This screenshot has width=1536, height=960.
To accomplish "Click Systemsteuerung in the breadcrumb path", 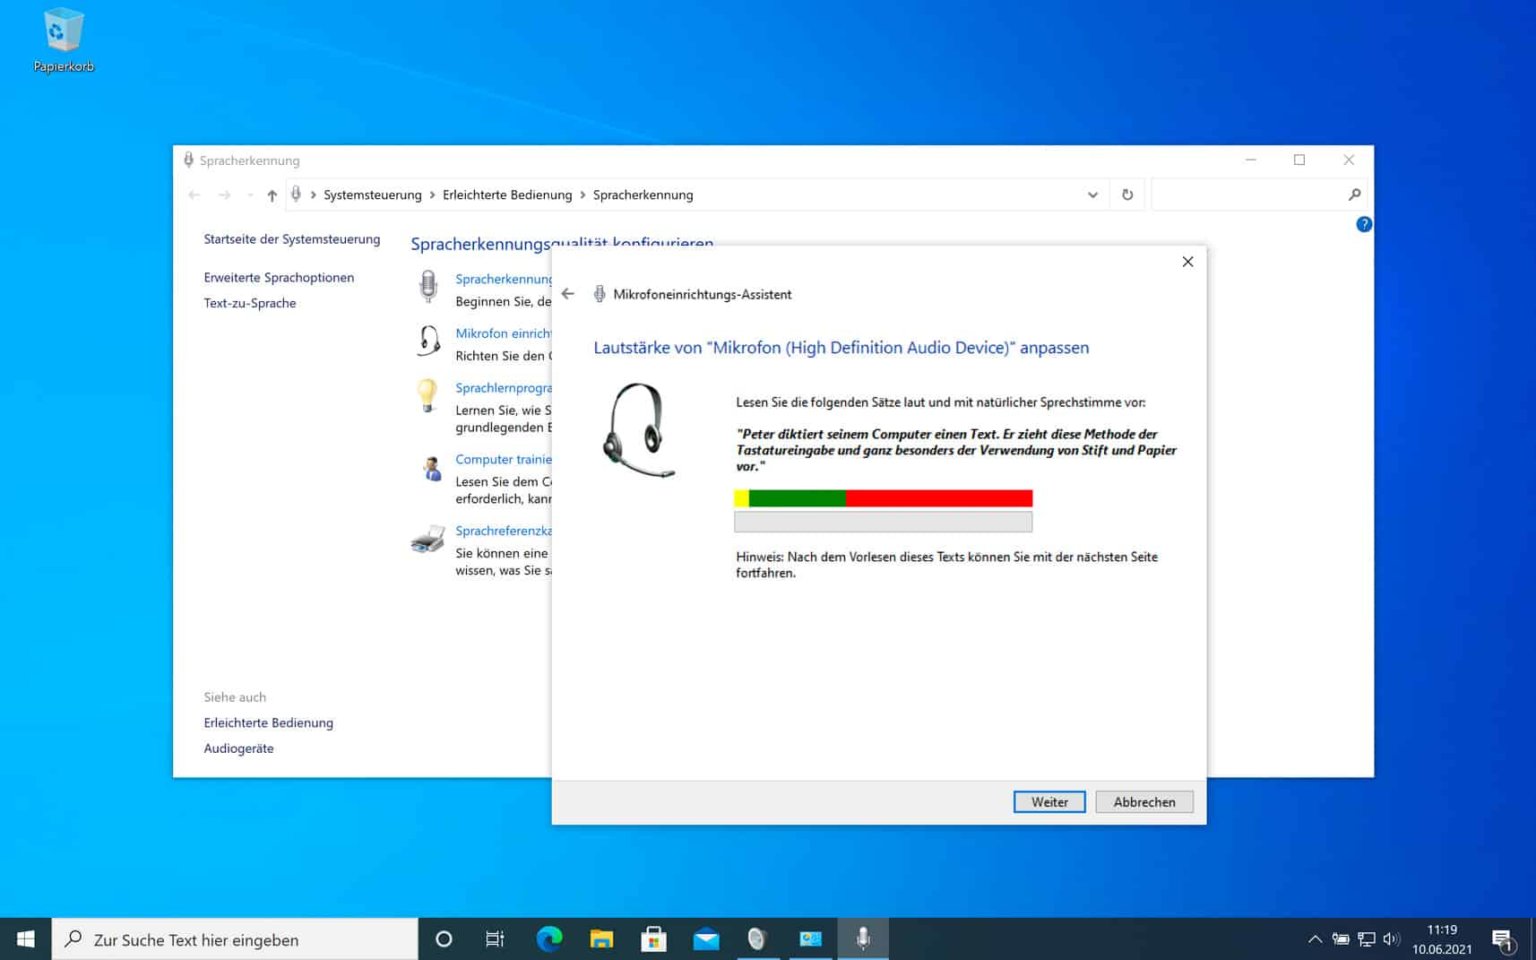I will pyautogui.click(x=372, y=195).
